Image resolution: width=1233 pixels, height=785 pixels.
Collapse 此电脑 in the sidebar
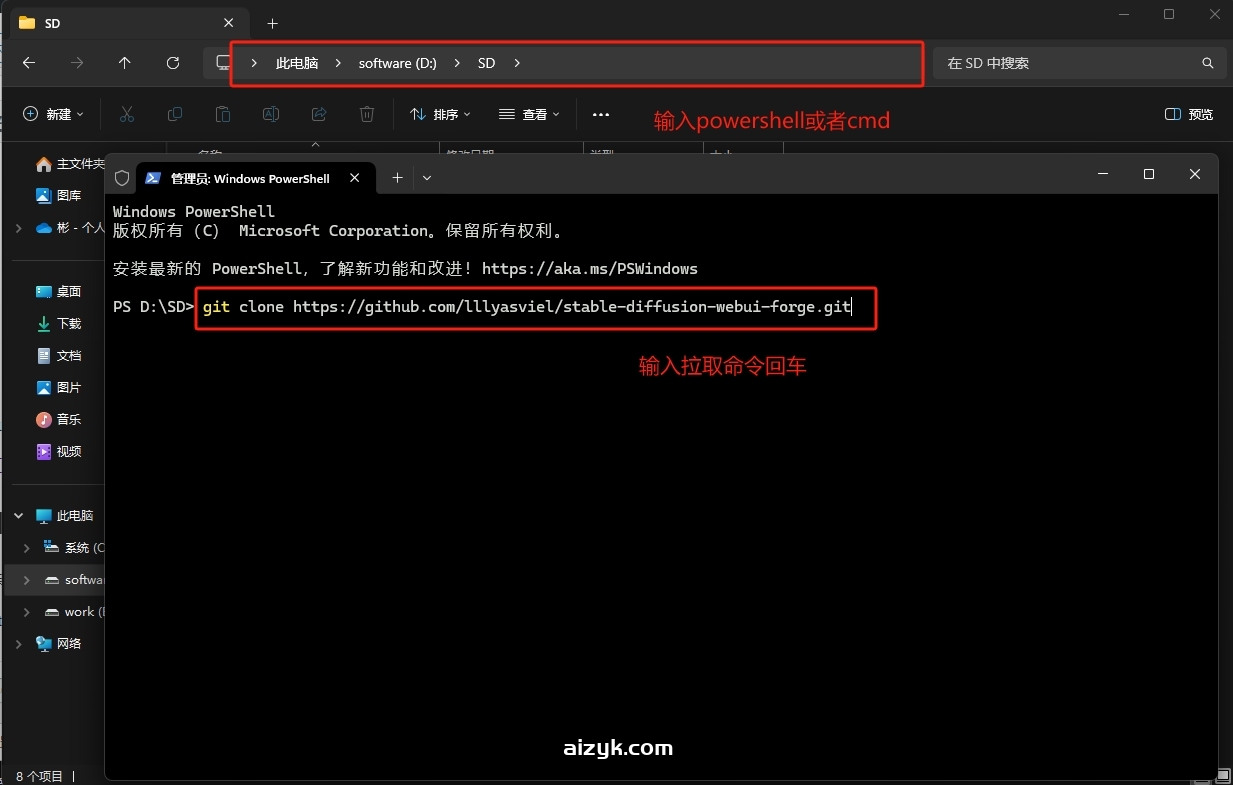click(17, 515)
